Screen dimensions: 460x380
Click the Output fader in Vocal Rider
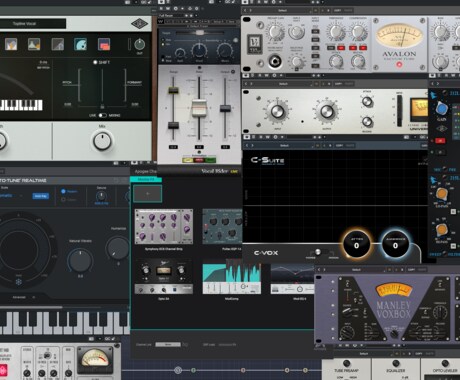tap(225, 108)
